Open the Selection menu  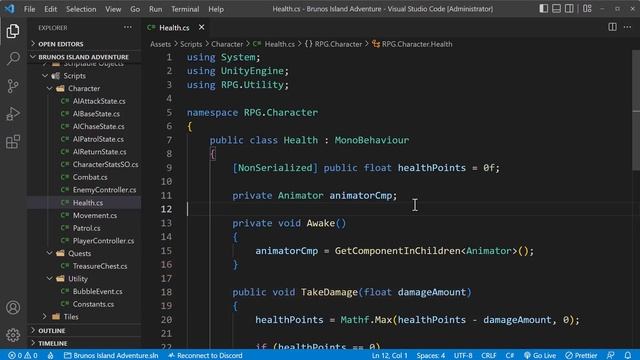coord(81,9)
